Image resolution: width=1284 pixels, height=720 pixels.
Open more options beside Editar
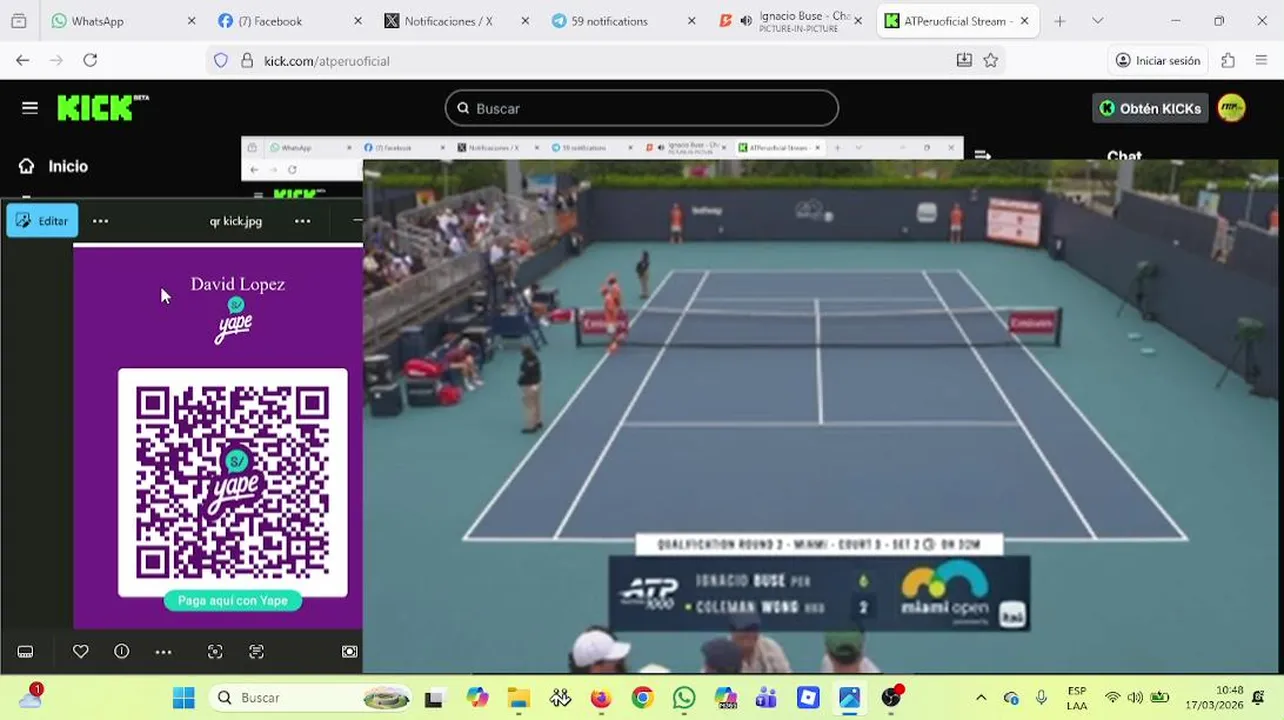coord(100,221)
